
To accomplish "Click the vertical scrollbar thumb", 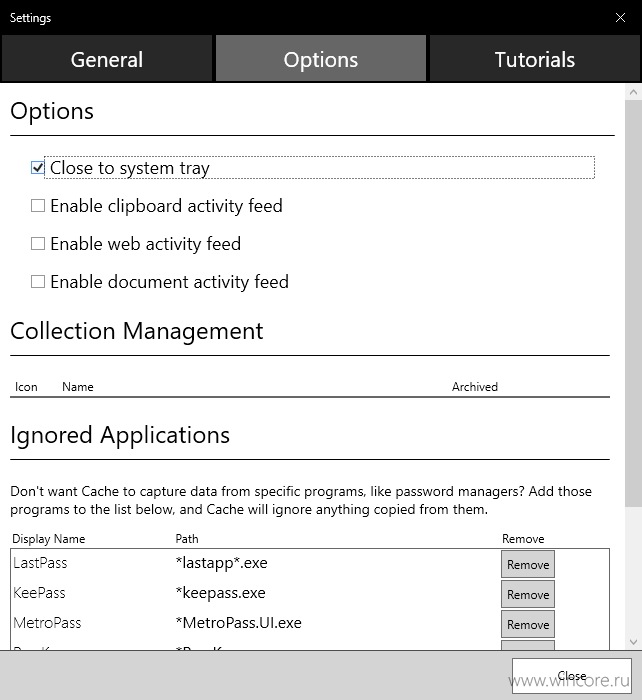I will [633, 304].
